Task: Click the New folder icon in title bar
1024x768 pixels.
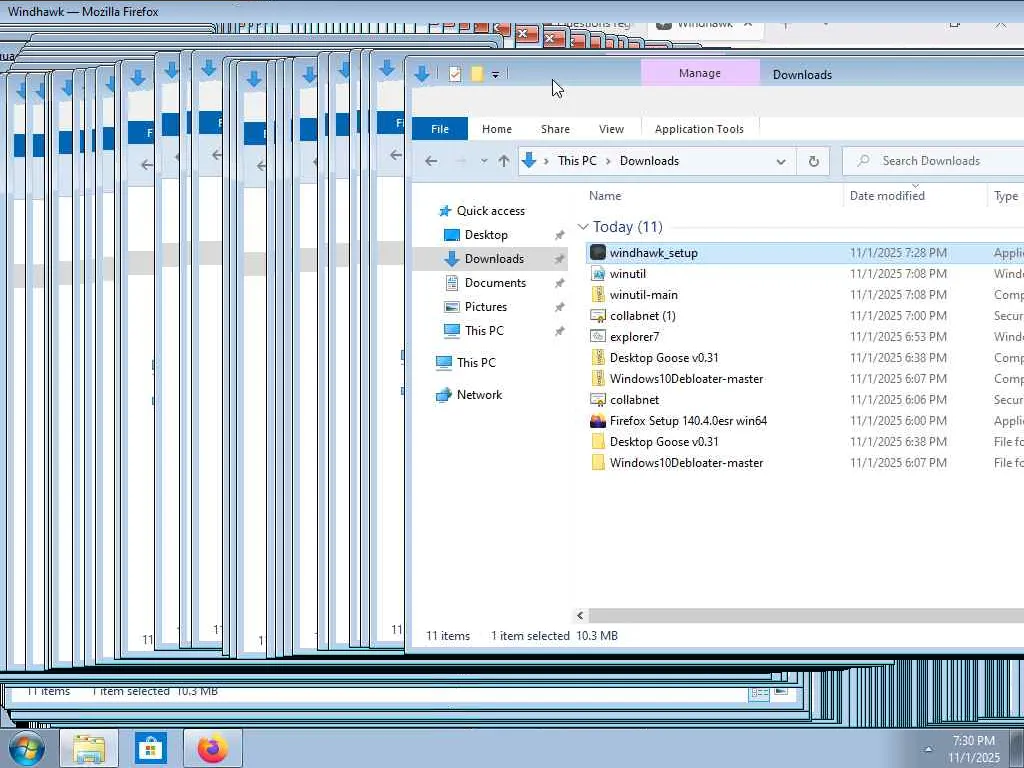Action: [477, 74]
